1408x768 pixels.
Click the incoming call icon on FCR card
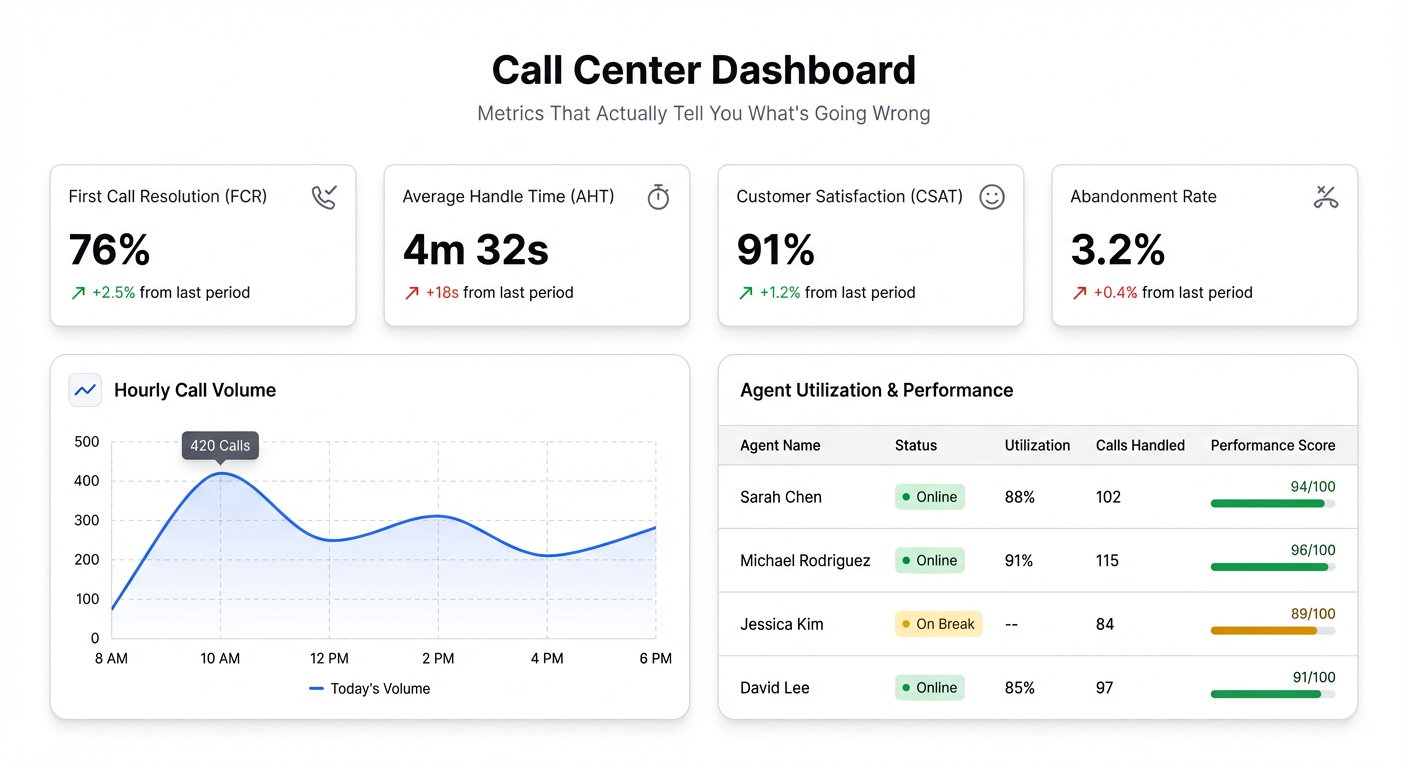tap(324, 197)
